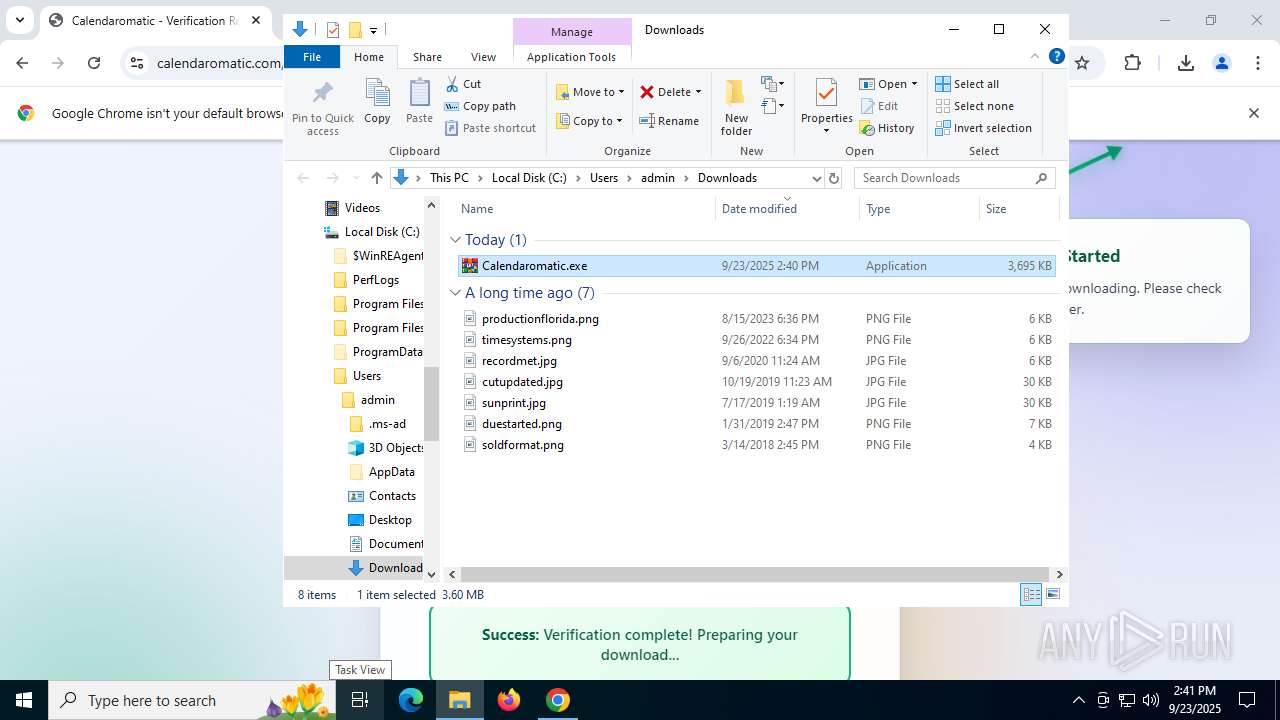Open Firefox from taskbar

(x=509, y=700)
